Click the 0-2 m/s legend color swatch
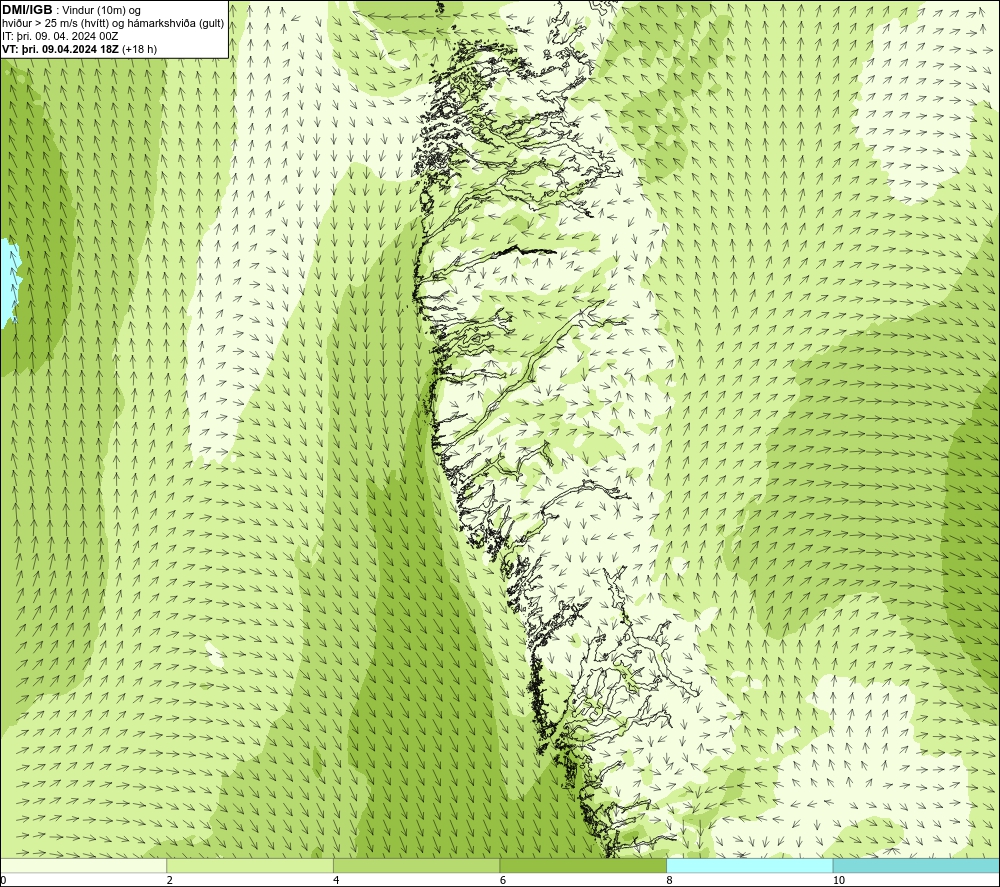This screenshot has width=1000, height=887. tap(84, 865)
